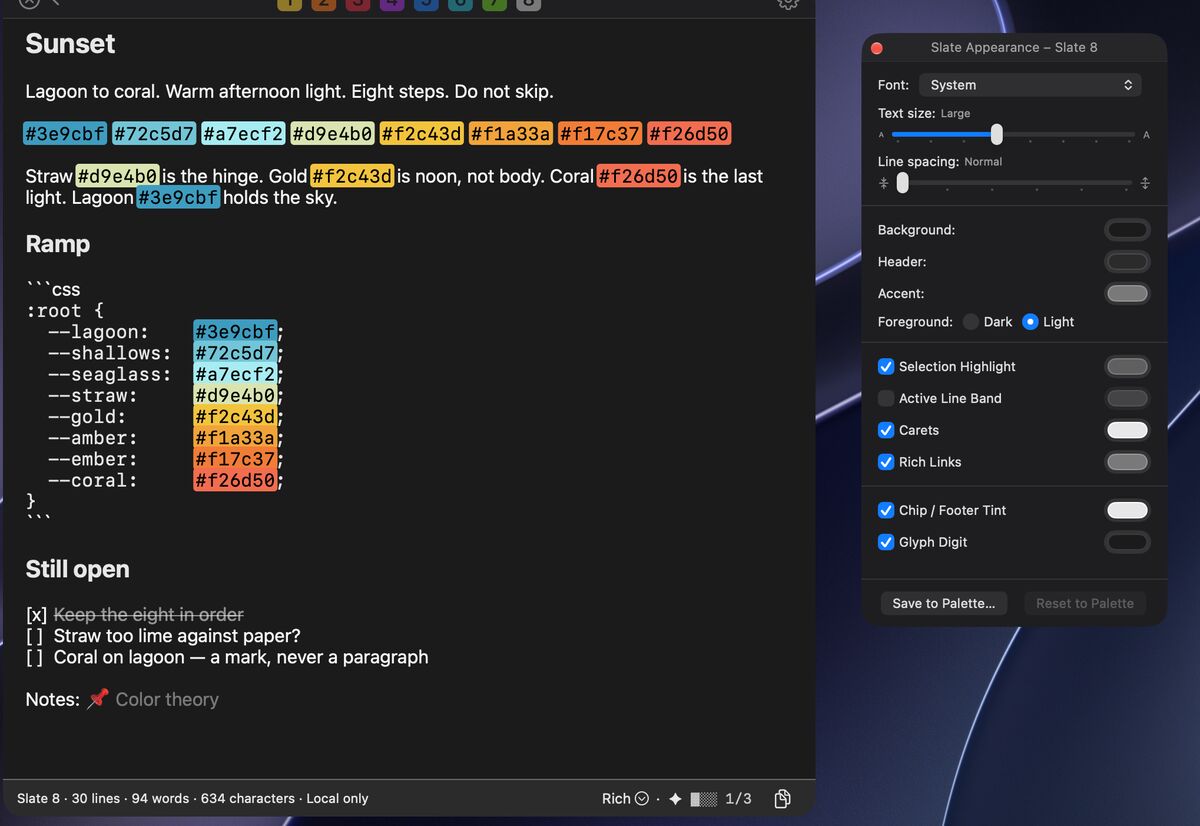Click the pushpin icon beside Color theory
Image resolution: width=1200 pixels, height=826 pixels.
tap(97, 699)
